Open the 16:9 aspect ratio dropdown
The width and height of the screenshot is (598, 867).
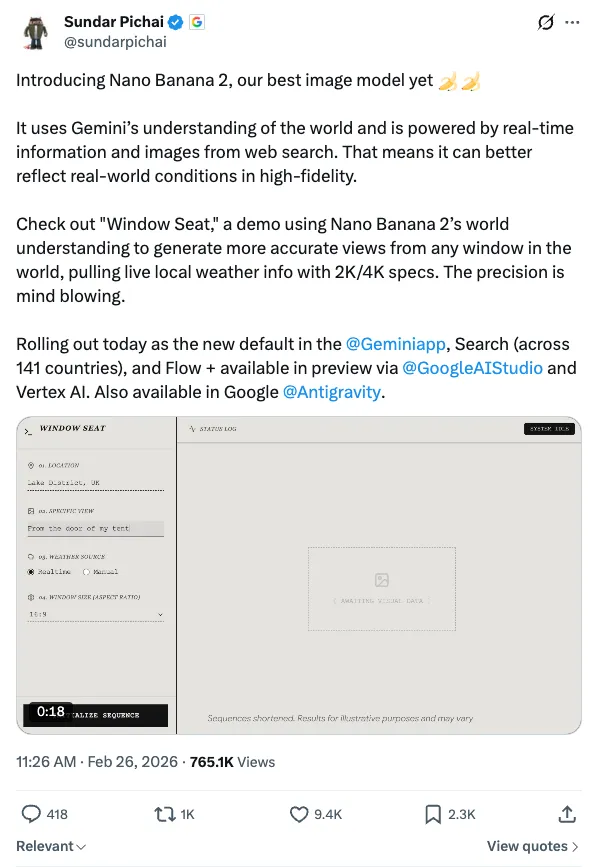pos(95,613)
